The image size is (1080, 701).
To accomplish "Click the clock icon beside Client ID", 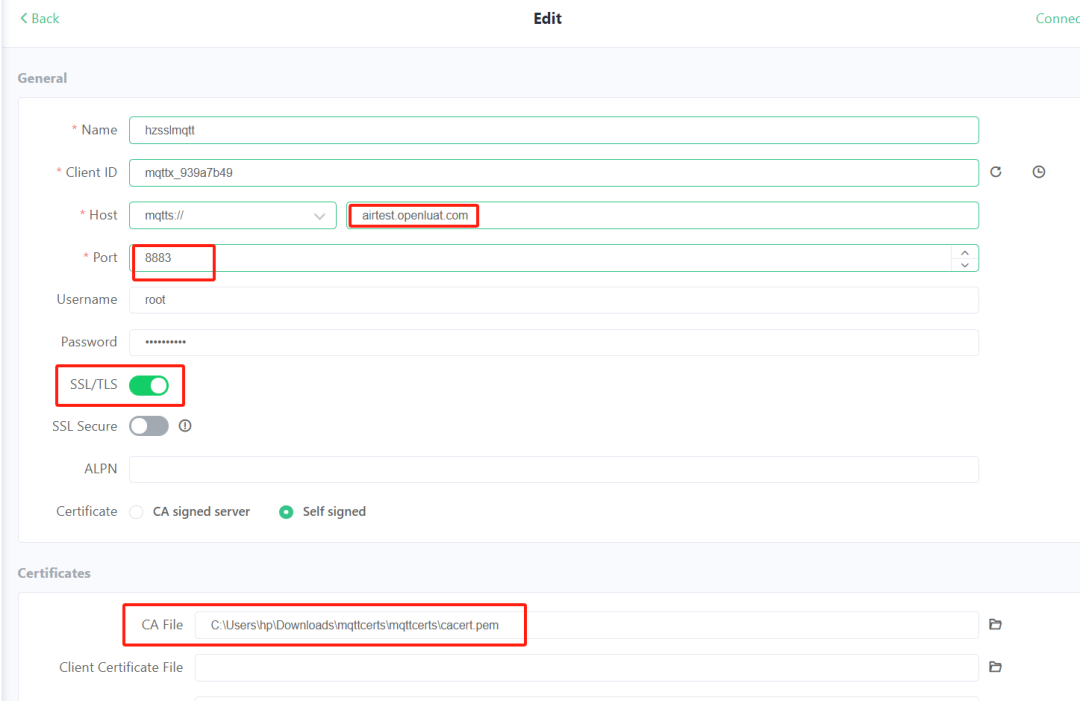I will (1039, 172).
